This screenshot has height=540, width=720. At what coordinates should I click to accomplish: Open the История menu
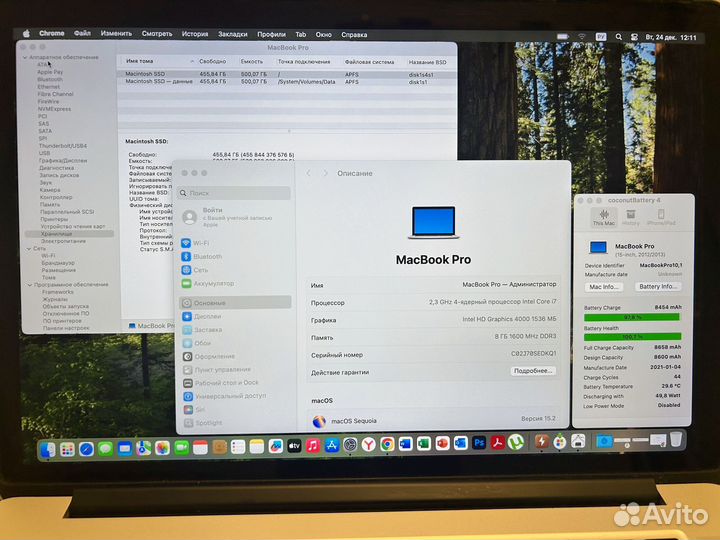[195, 34]
